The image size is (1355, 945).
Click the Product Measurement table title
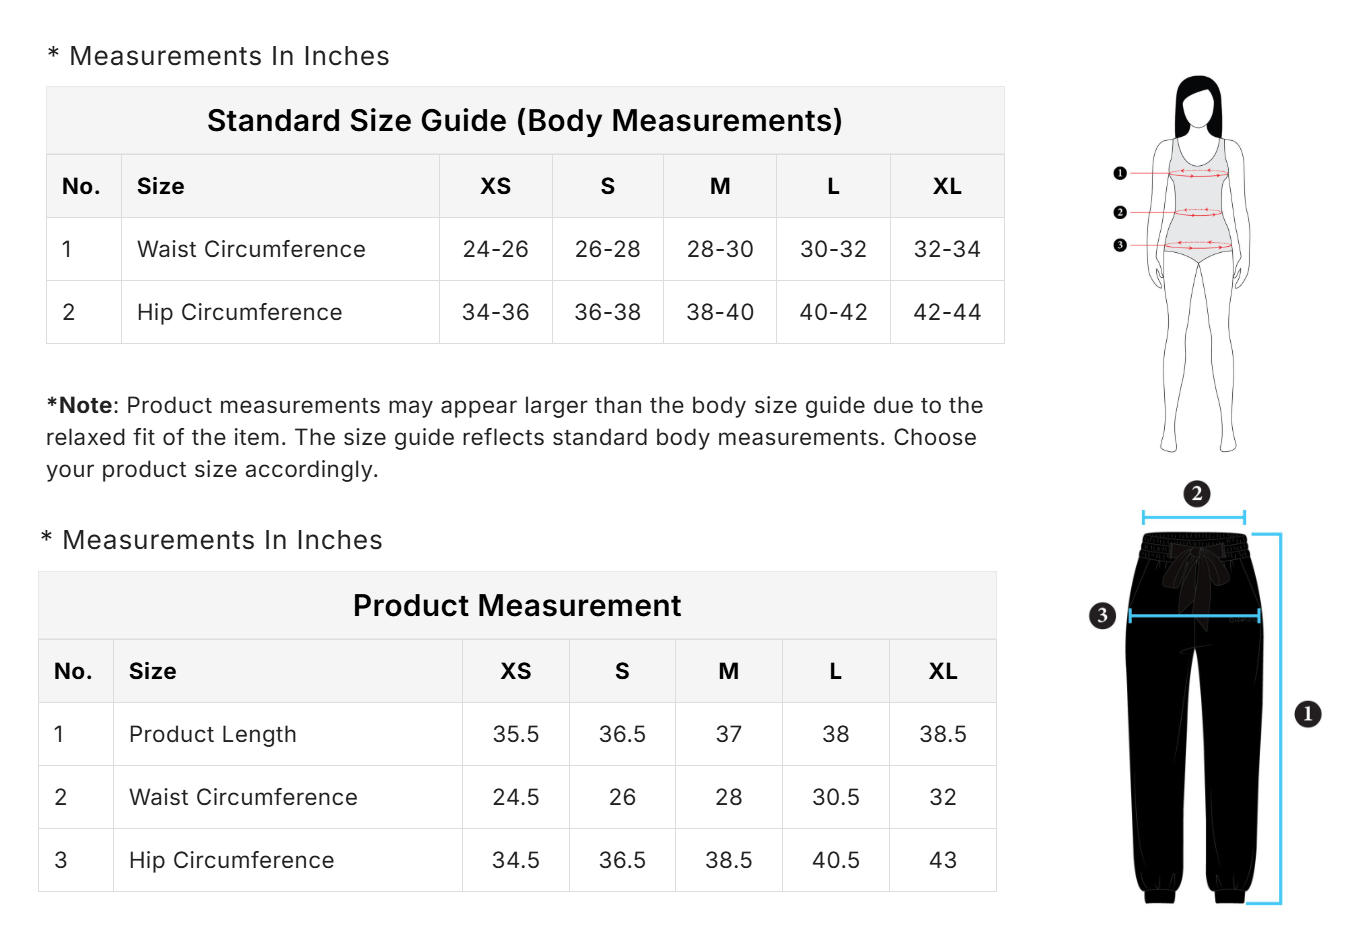[517, 606]
